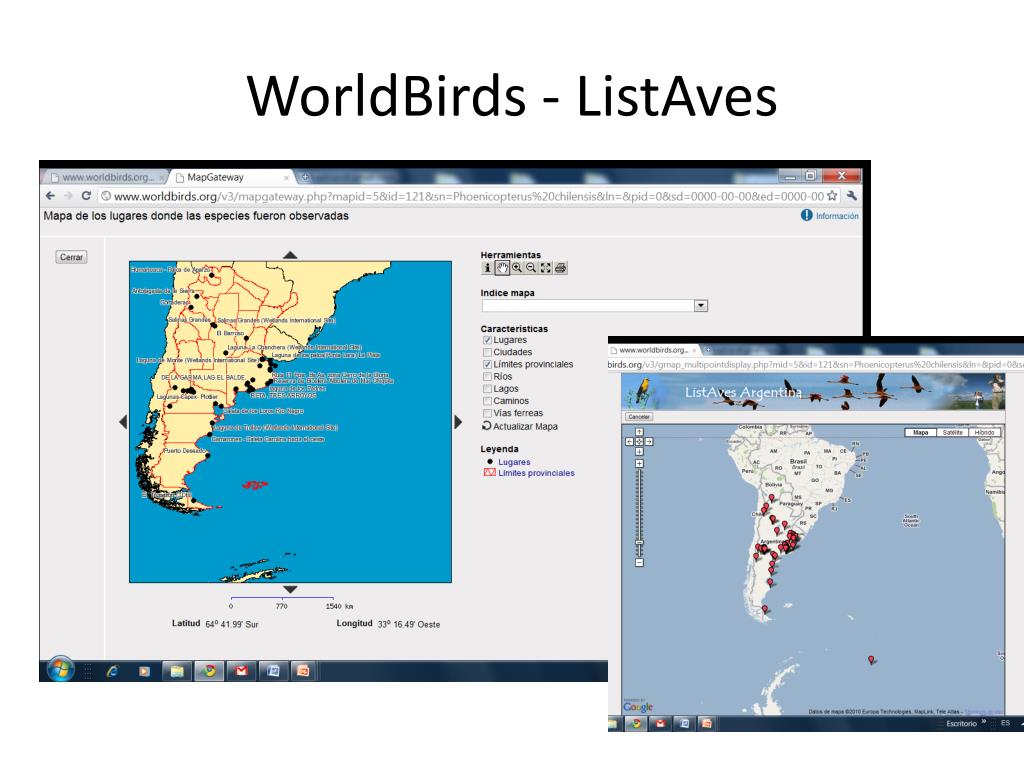1024x768 pixels.
Task: Pan map west with left arrow
Action: [x=123, y=422]
